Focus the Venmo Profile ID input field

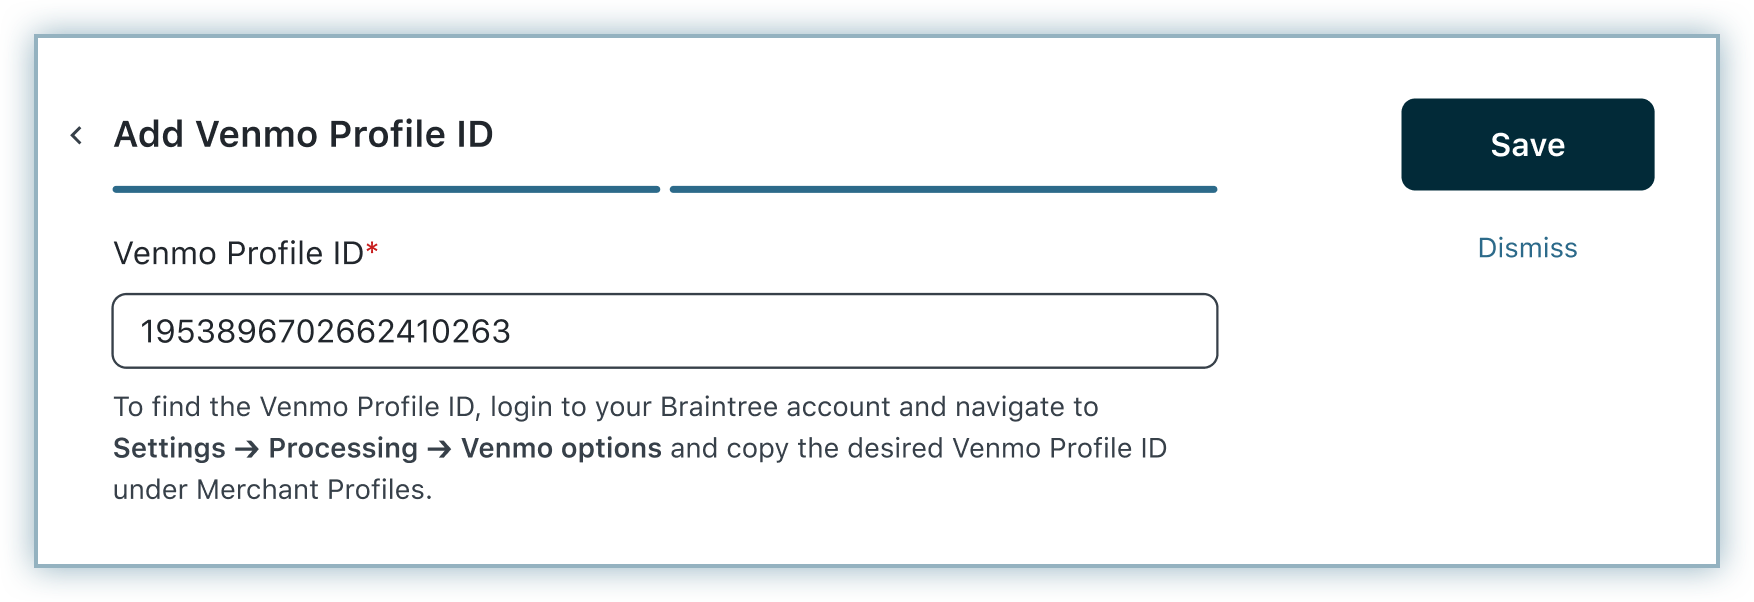click(x=664, y=331)
